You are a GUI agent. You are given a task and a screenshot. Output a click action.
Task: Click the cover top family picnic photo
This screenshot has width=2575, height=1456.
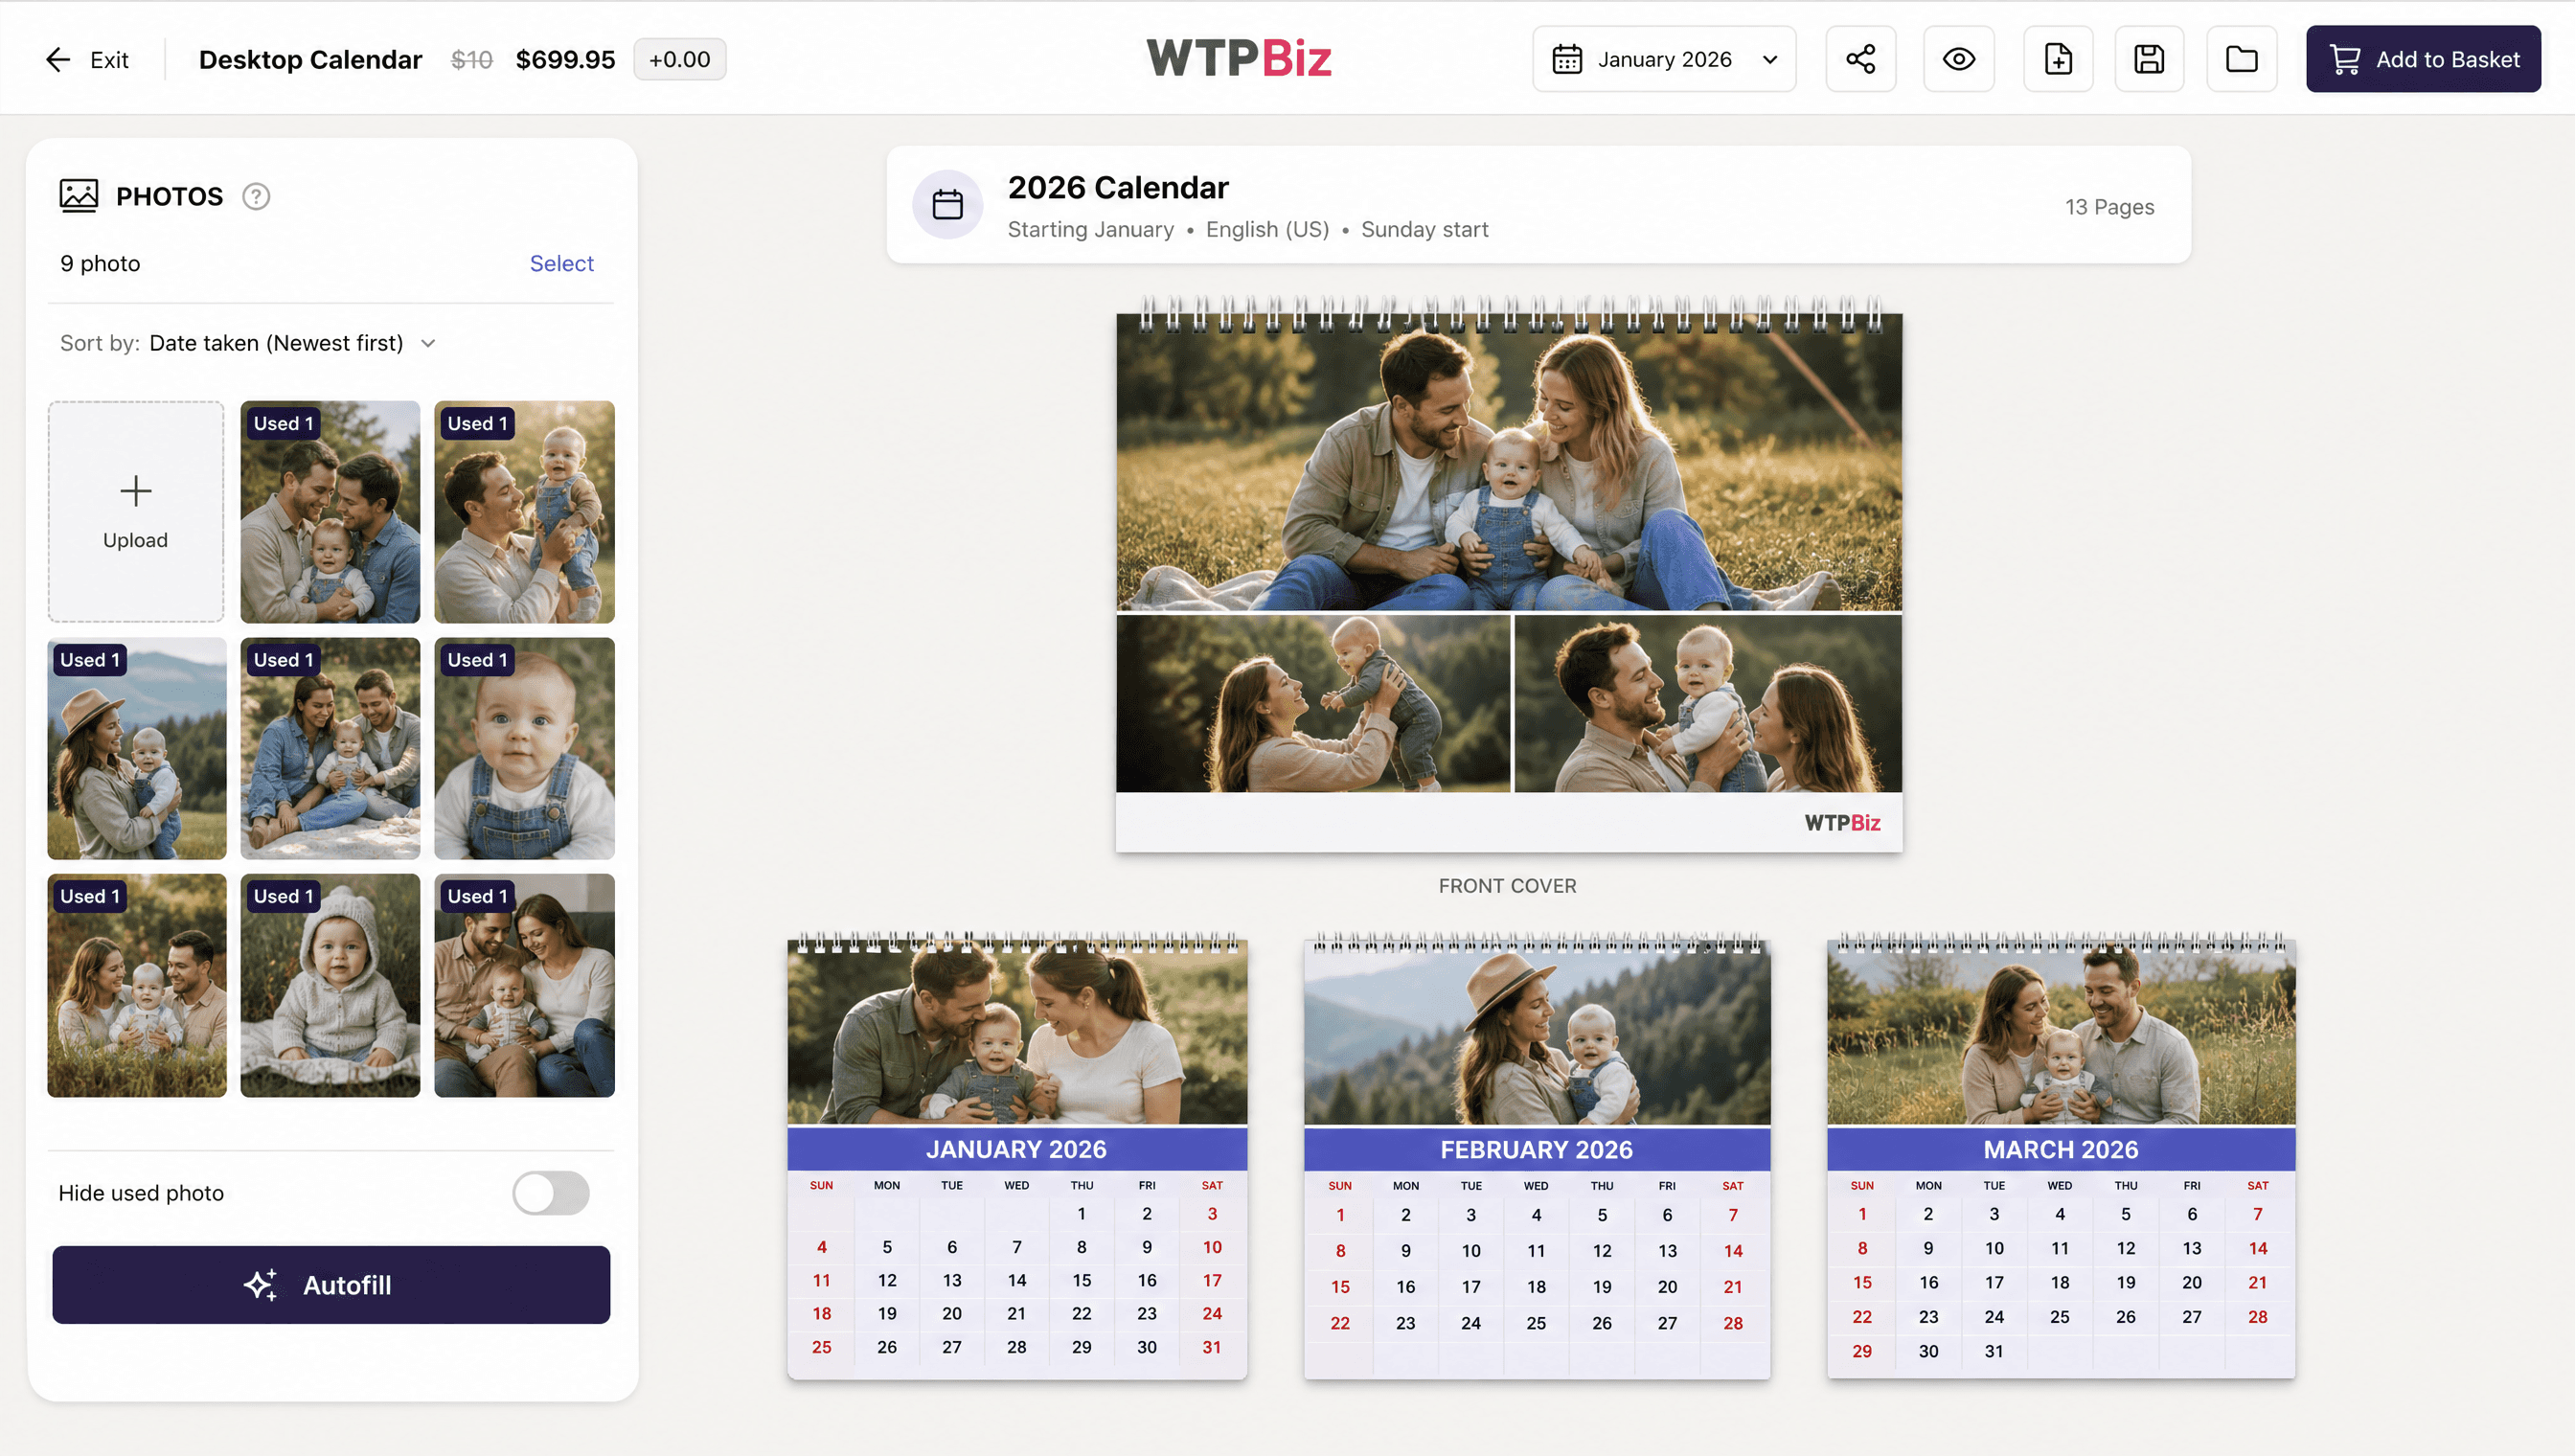tap(1508, 462)
